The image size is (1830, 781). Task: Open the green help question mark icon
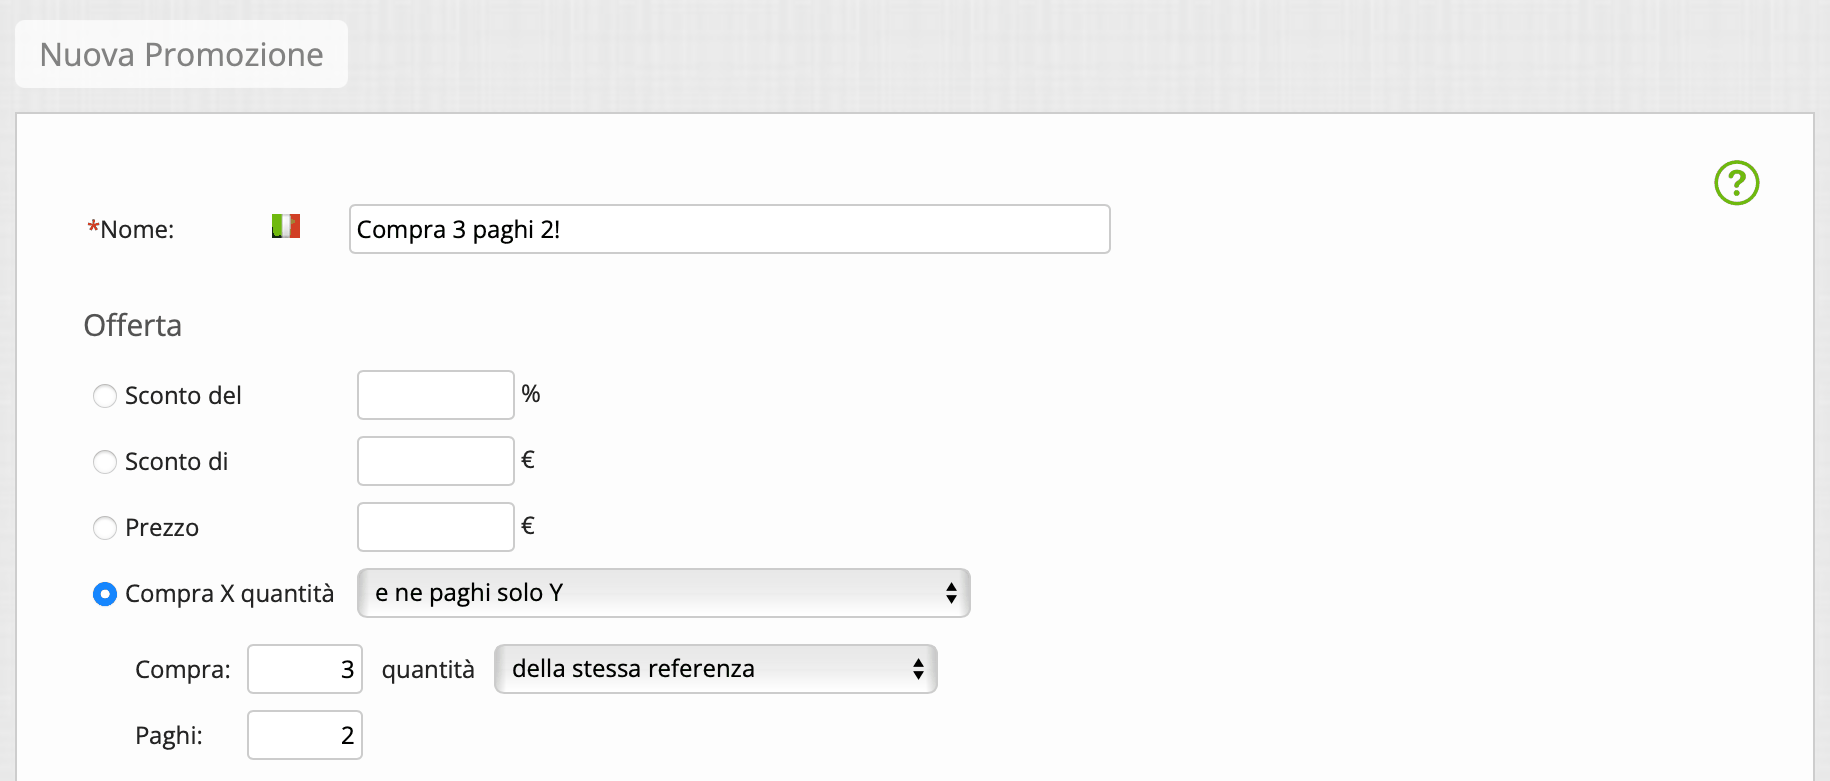1736,183
